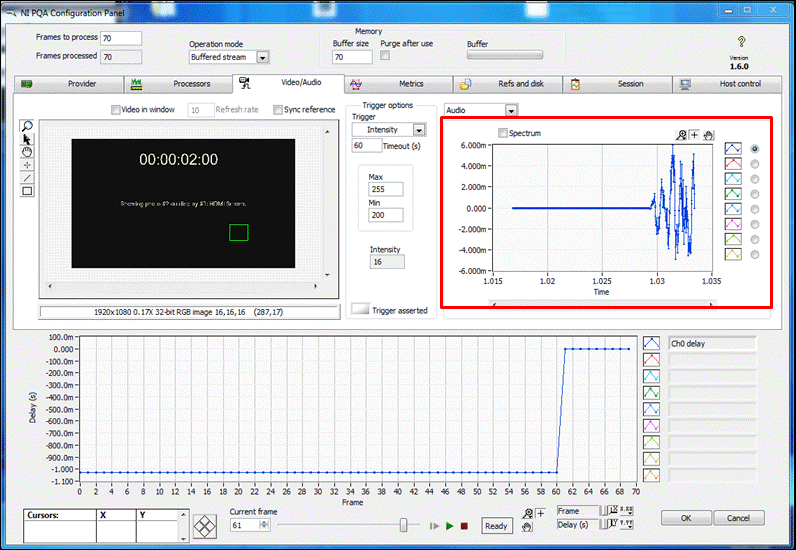Image resolution: width=796 pixels, height=550 pixels.
Task: Click the red plot legend icon in delay graph
Action: [651, 360]
